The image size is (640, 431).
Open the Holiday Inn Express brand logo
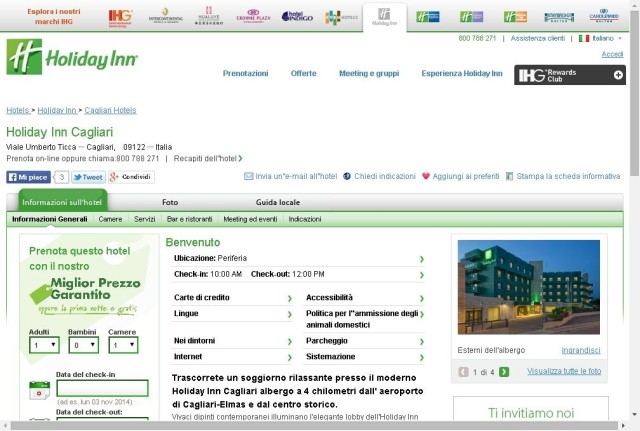pos(428,17)
